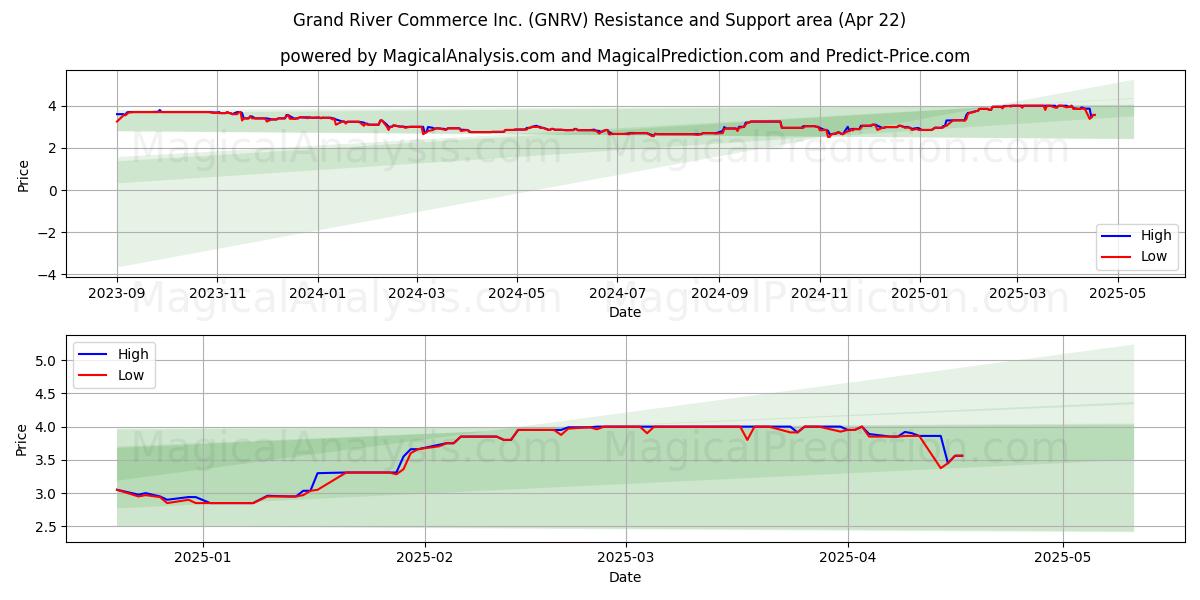Click the '0' y-axis tick in the top chart

55,190
